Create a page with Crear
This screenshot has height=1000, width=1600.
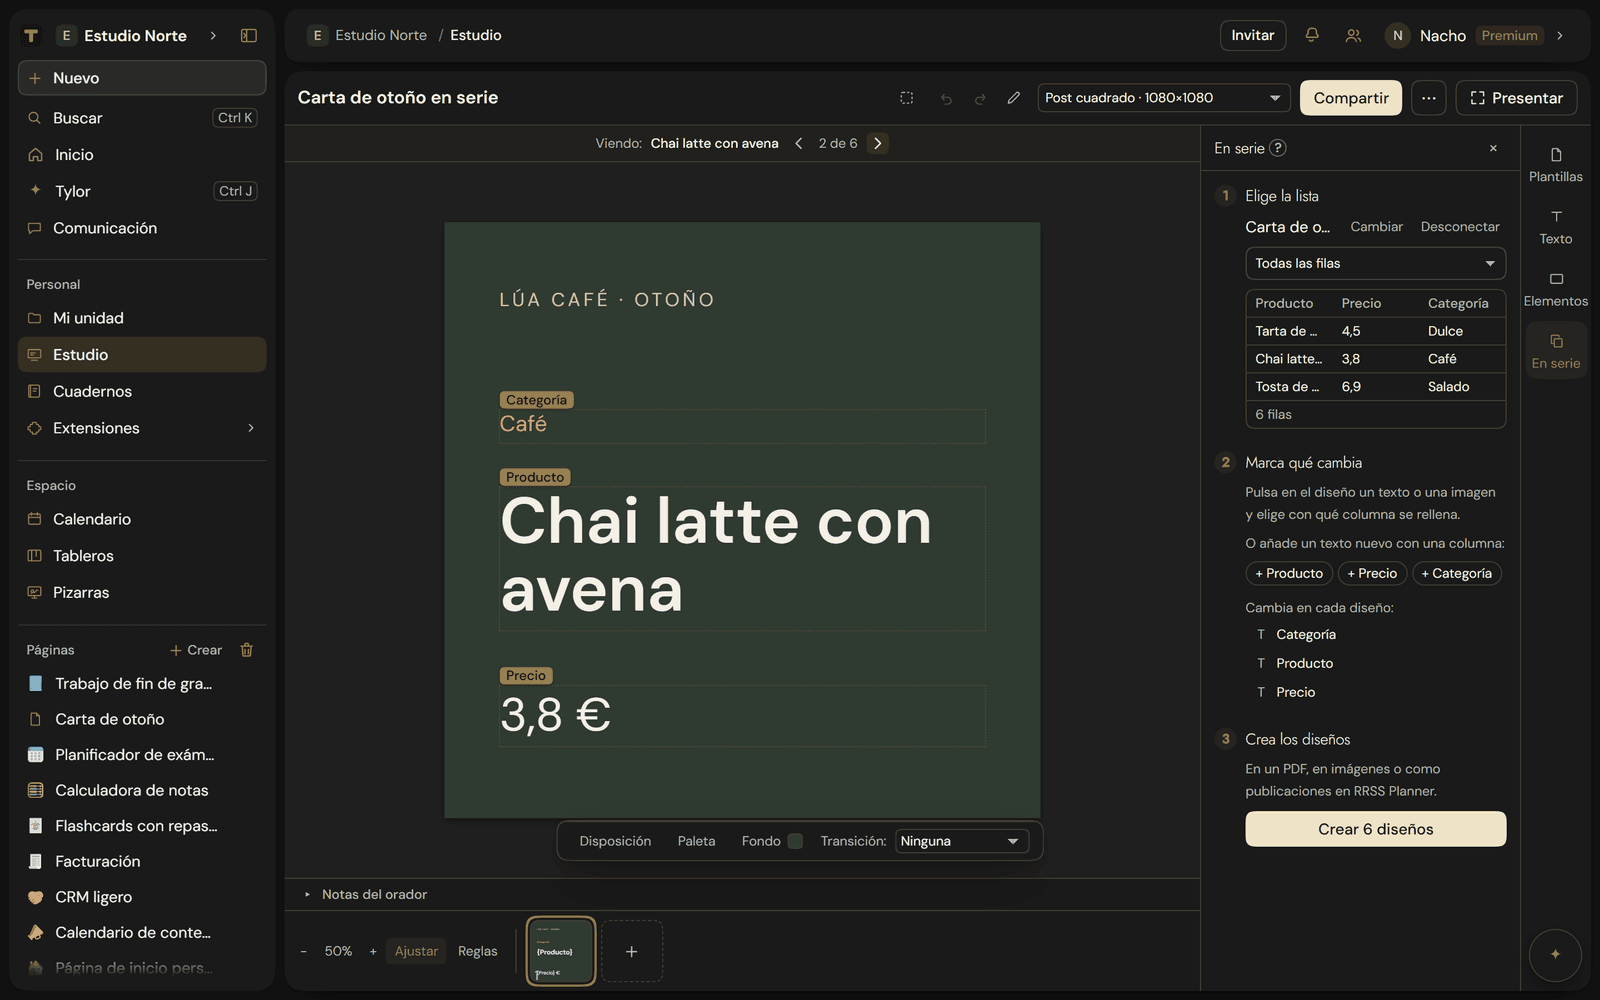[196, 650]
